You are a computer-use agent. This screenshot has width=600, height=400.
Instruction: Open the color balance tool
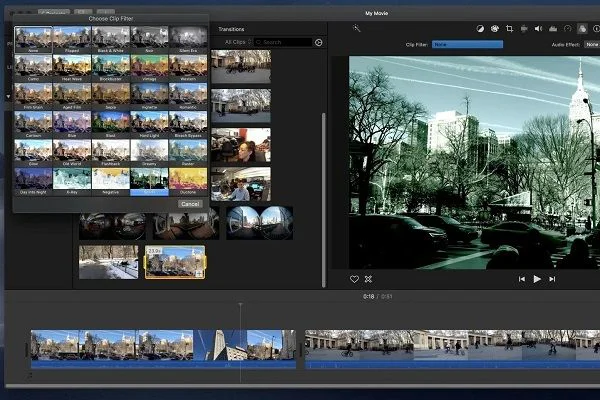point(480,29)
